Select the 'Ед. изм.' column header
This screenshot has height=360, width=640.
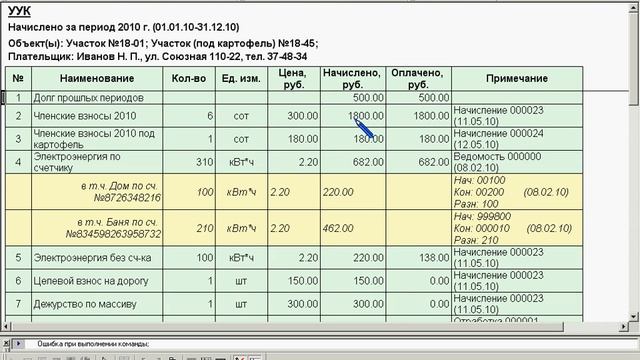click(x=241, y=78)
